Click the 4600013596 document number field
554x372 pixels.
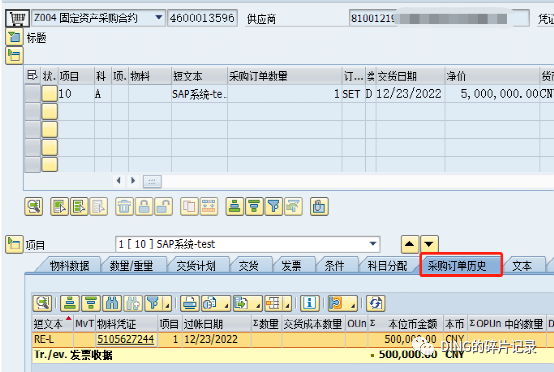coord(202,18)
